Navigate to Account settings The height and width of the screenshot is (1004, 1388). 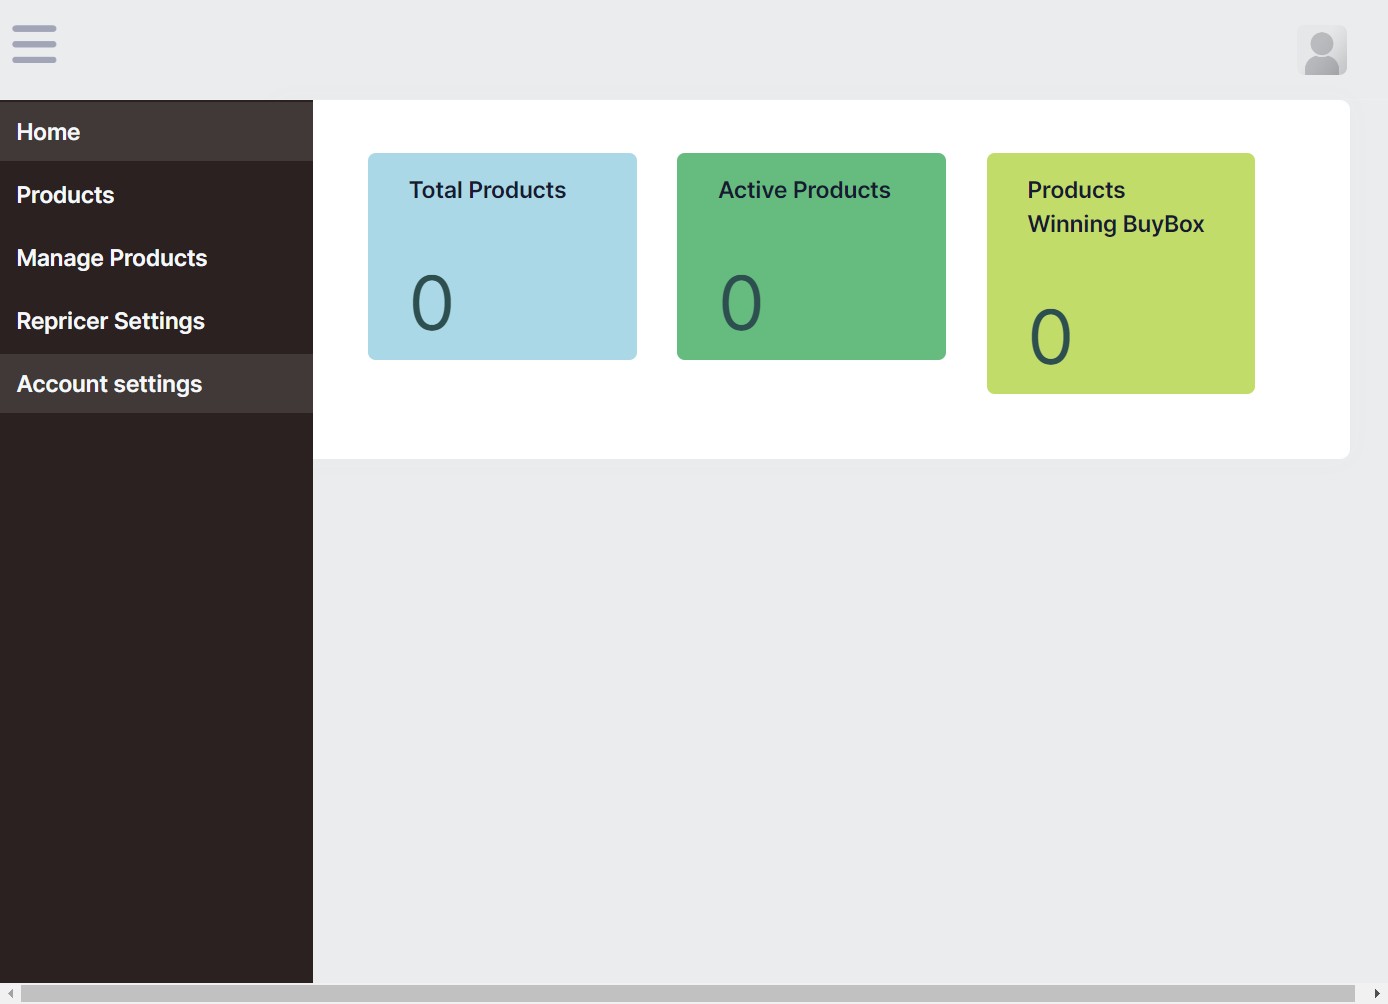pos(156,384)
